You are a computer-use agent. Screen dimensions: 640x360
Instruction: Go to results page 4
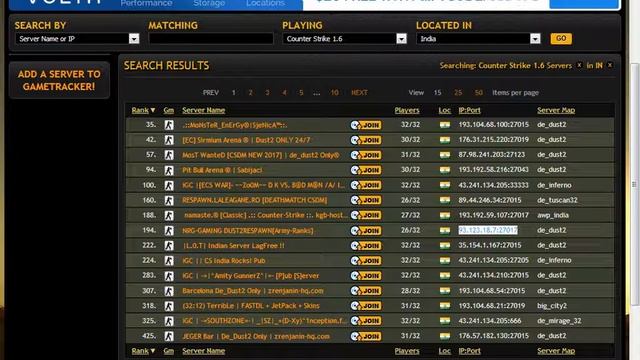(284, 93)
